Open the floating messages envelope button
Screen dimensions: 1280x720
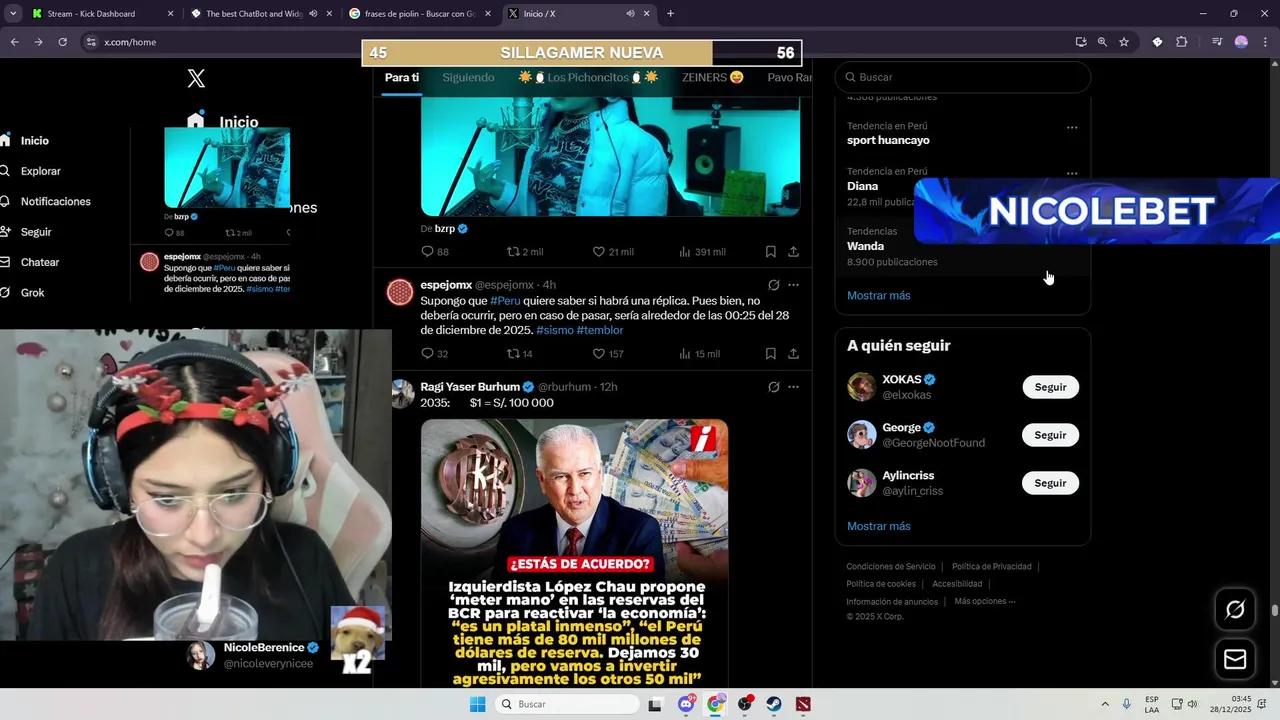(1235, 659)
